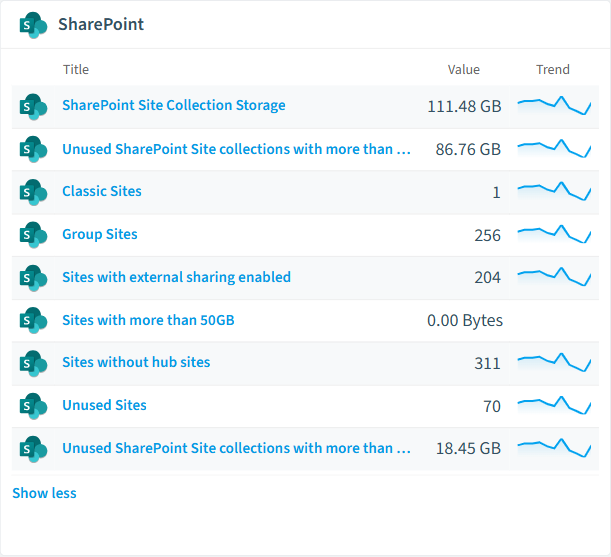Click the trend sparkline in the 18.45 GB row
The image size is (611, 557).
554,448
